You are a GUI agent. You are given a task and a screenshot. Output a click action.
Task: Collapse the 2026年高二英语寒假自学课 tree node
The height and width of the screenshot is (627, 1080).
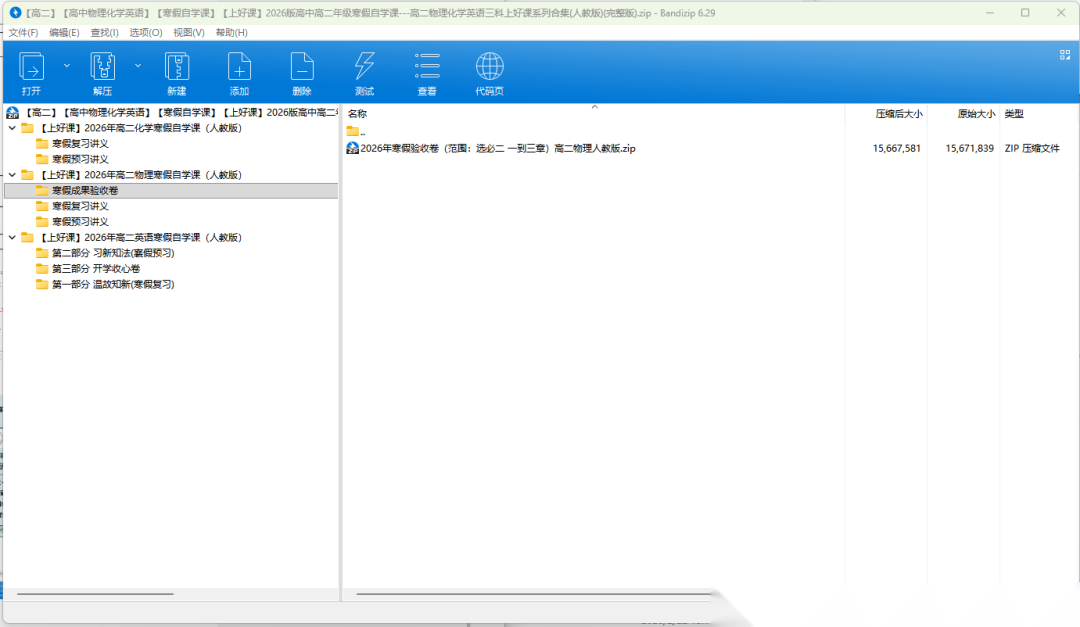(12, 238)
